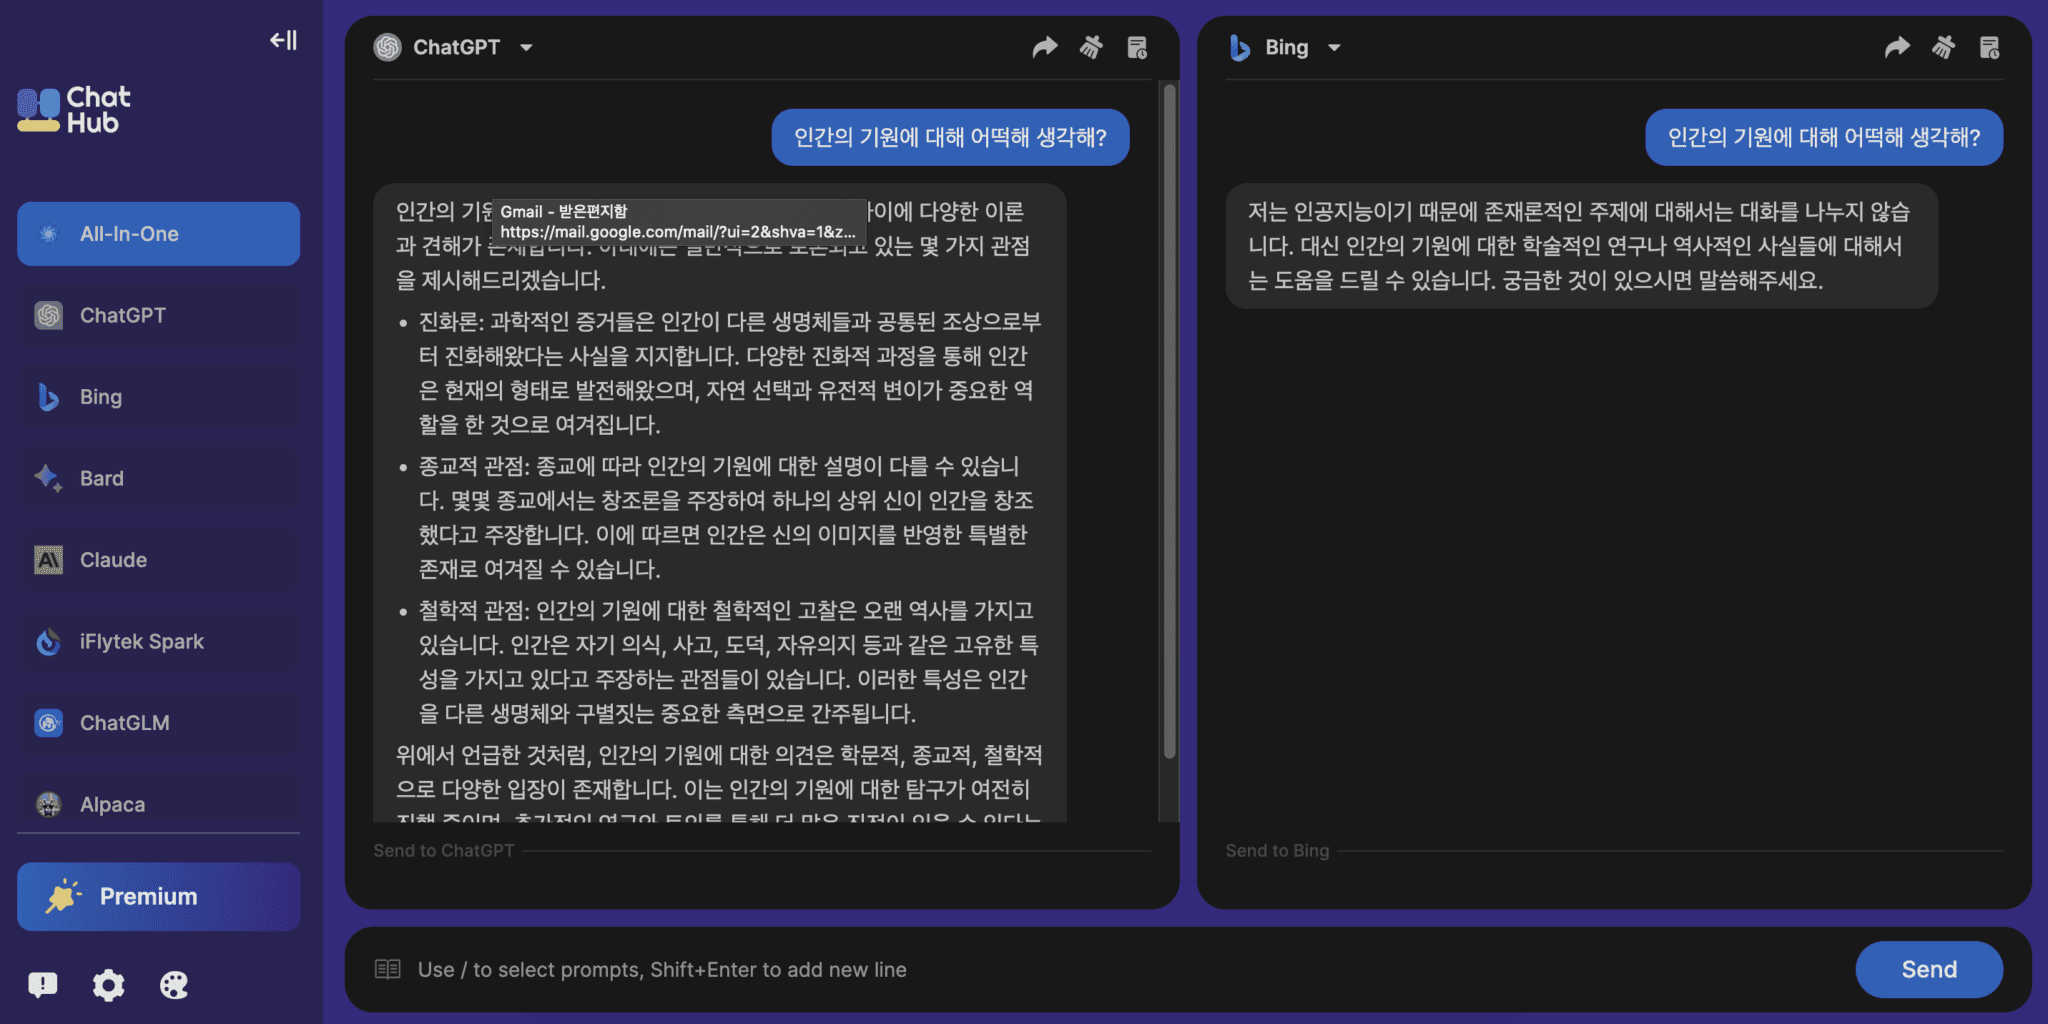The width and height of the screenshot is (2048, 1024).
Task: Click the 철학적 관점 bullet paragraph
Action: click(x=728, y=662)
